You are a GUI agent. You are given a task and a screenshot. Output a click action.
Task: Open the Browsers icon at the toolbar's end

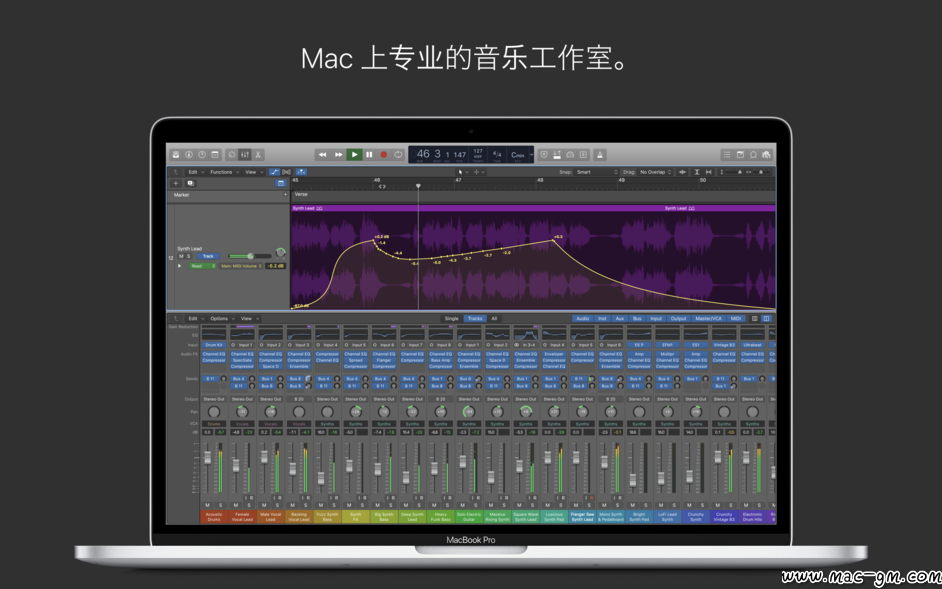pyautogui.click(x=766, y=154)
